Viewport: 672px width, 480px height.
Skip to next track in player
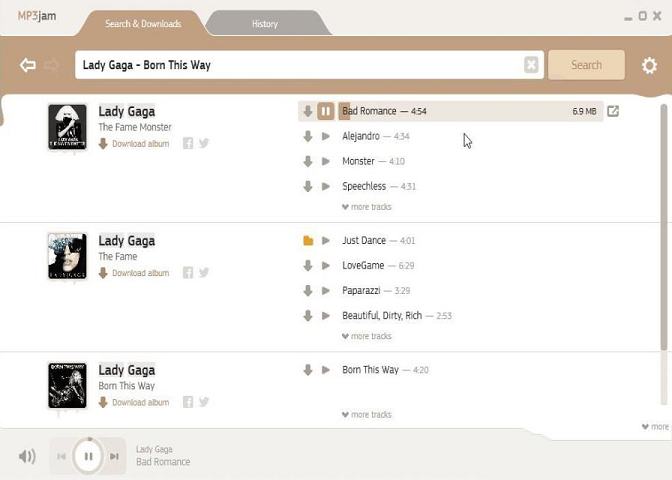pos(114,456)
